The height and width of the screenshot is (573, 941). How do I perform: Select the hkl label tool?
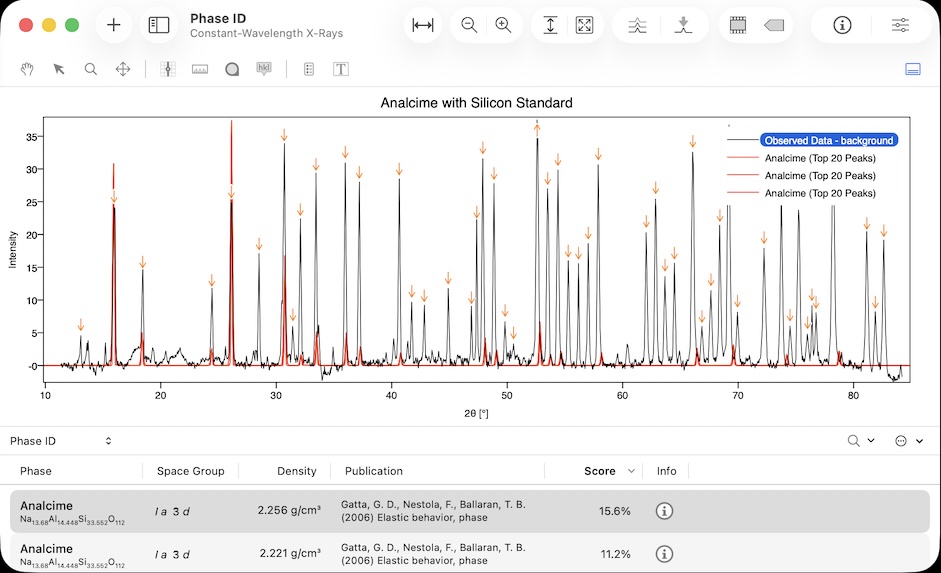click(264, 69)
